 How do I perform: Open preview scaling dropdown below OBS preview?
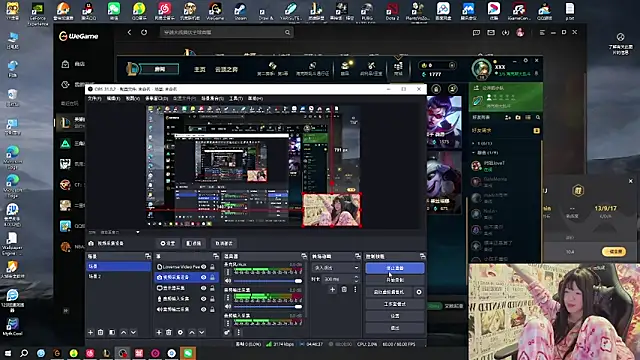pyautogui.click(x=138, y=232)
